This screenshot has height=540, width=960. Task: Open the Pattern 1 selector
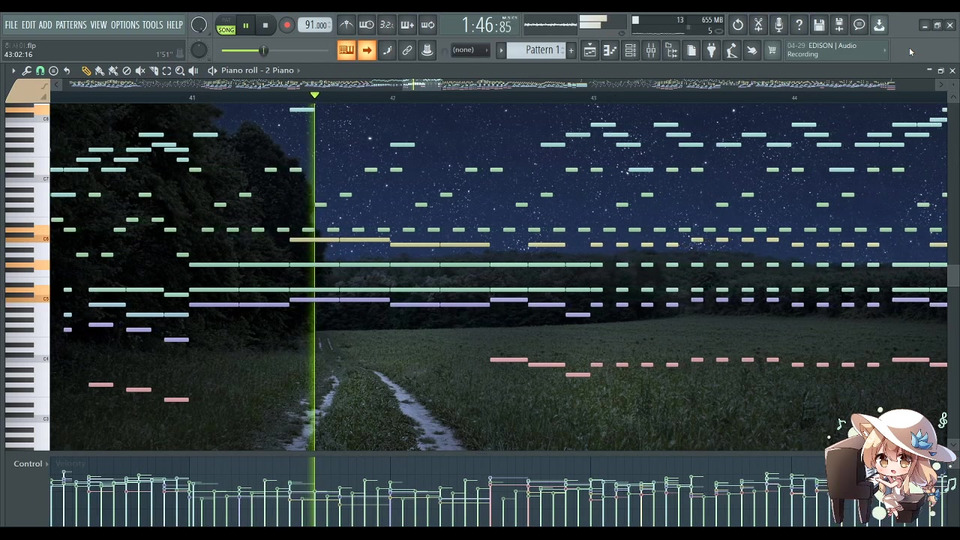click(537, 50)
